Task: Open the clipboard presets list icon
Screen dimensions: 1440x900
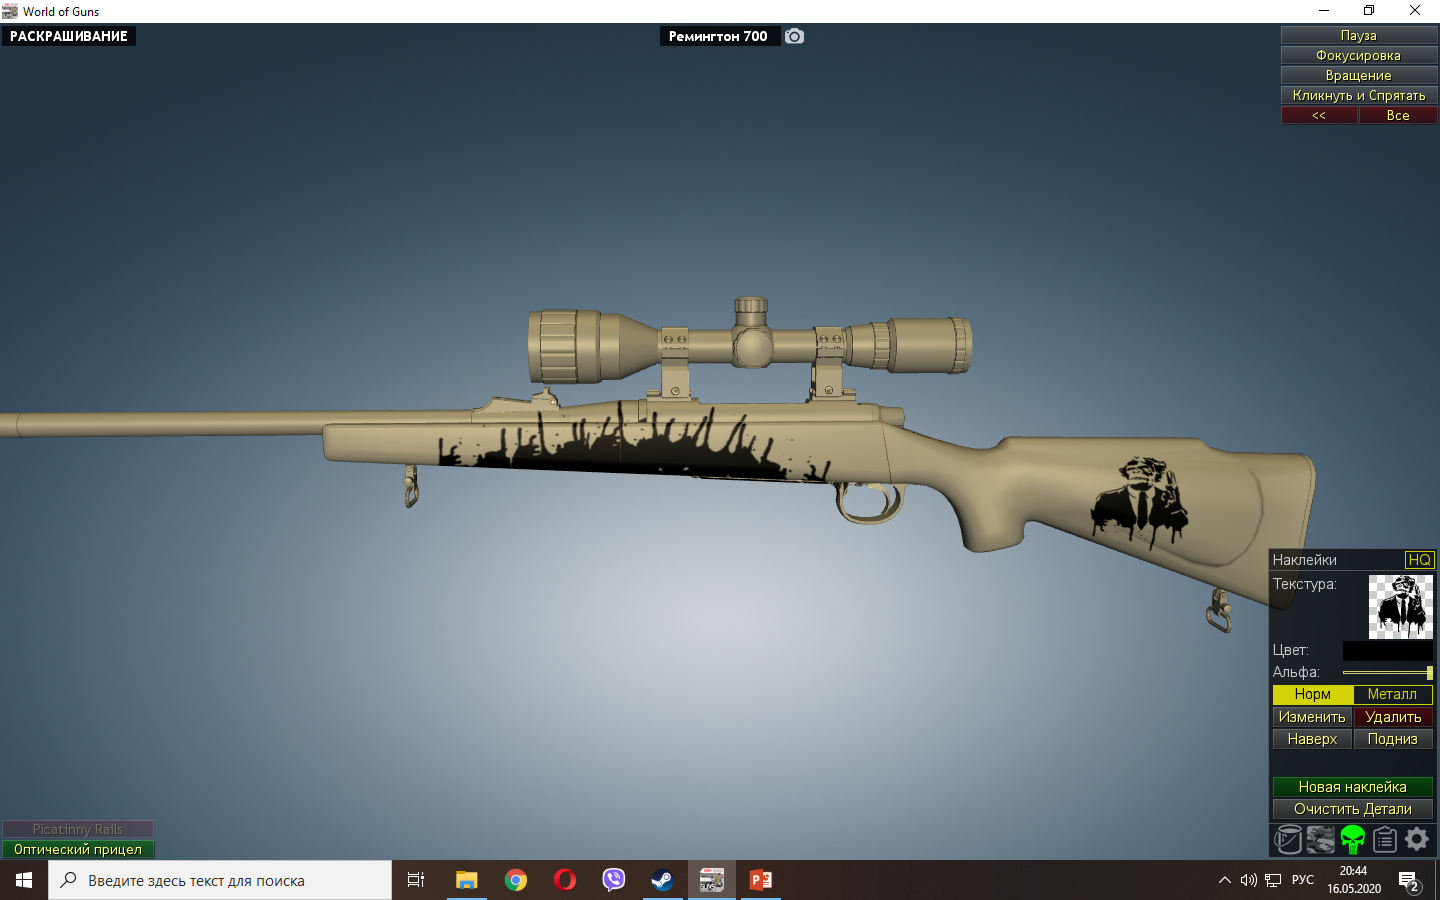Action: (x=1384, y=840)
